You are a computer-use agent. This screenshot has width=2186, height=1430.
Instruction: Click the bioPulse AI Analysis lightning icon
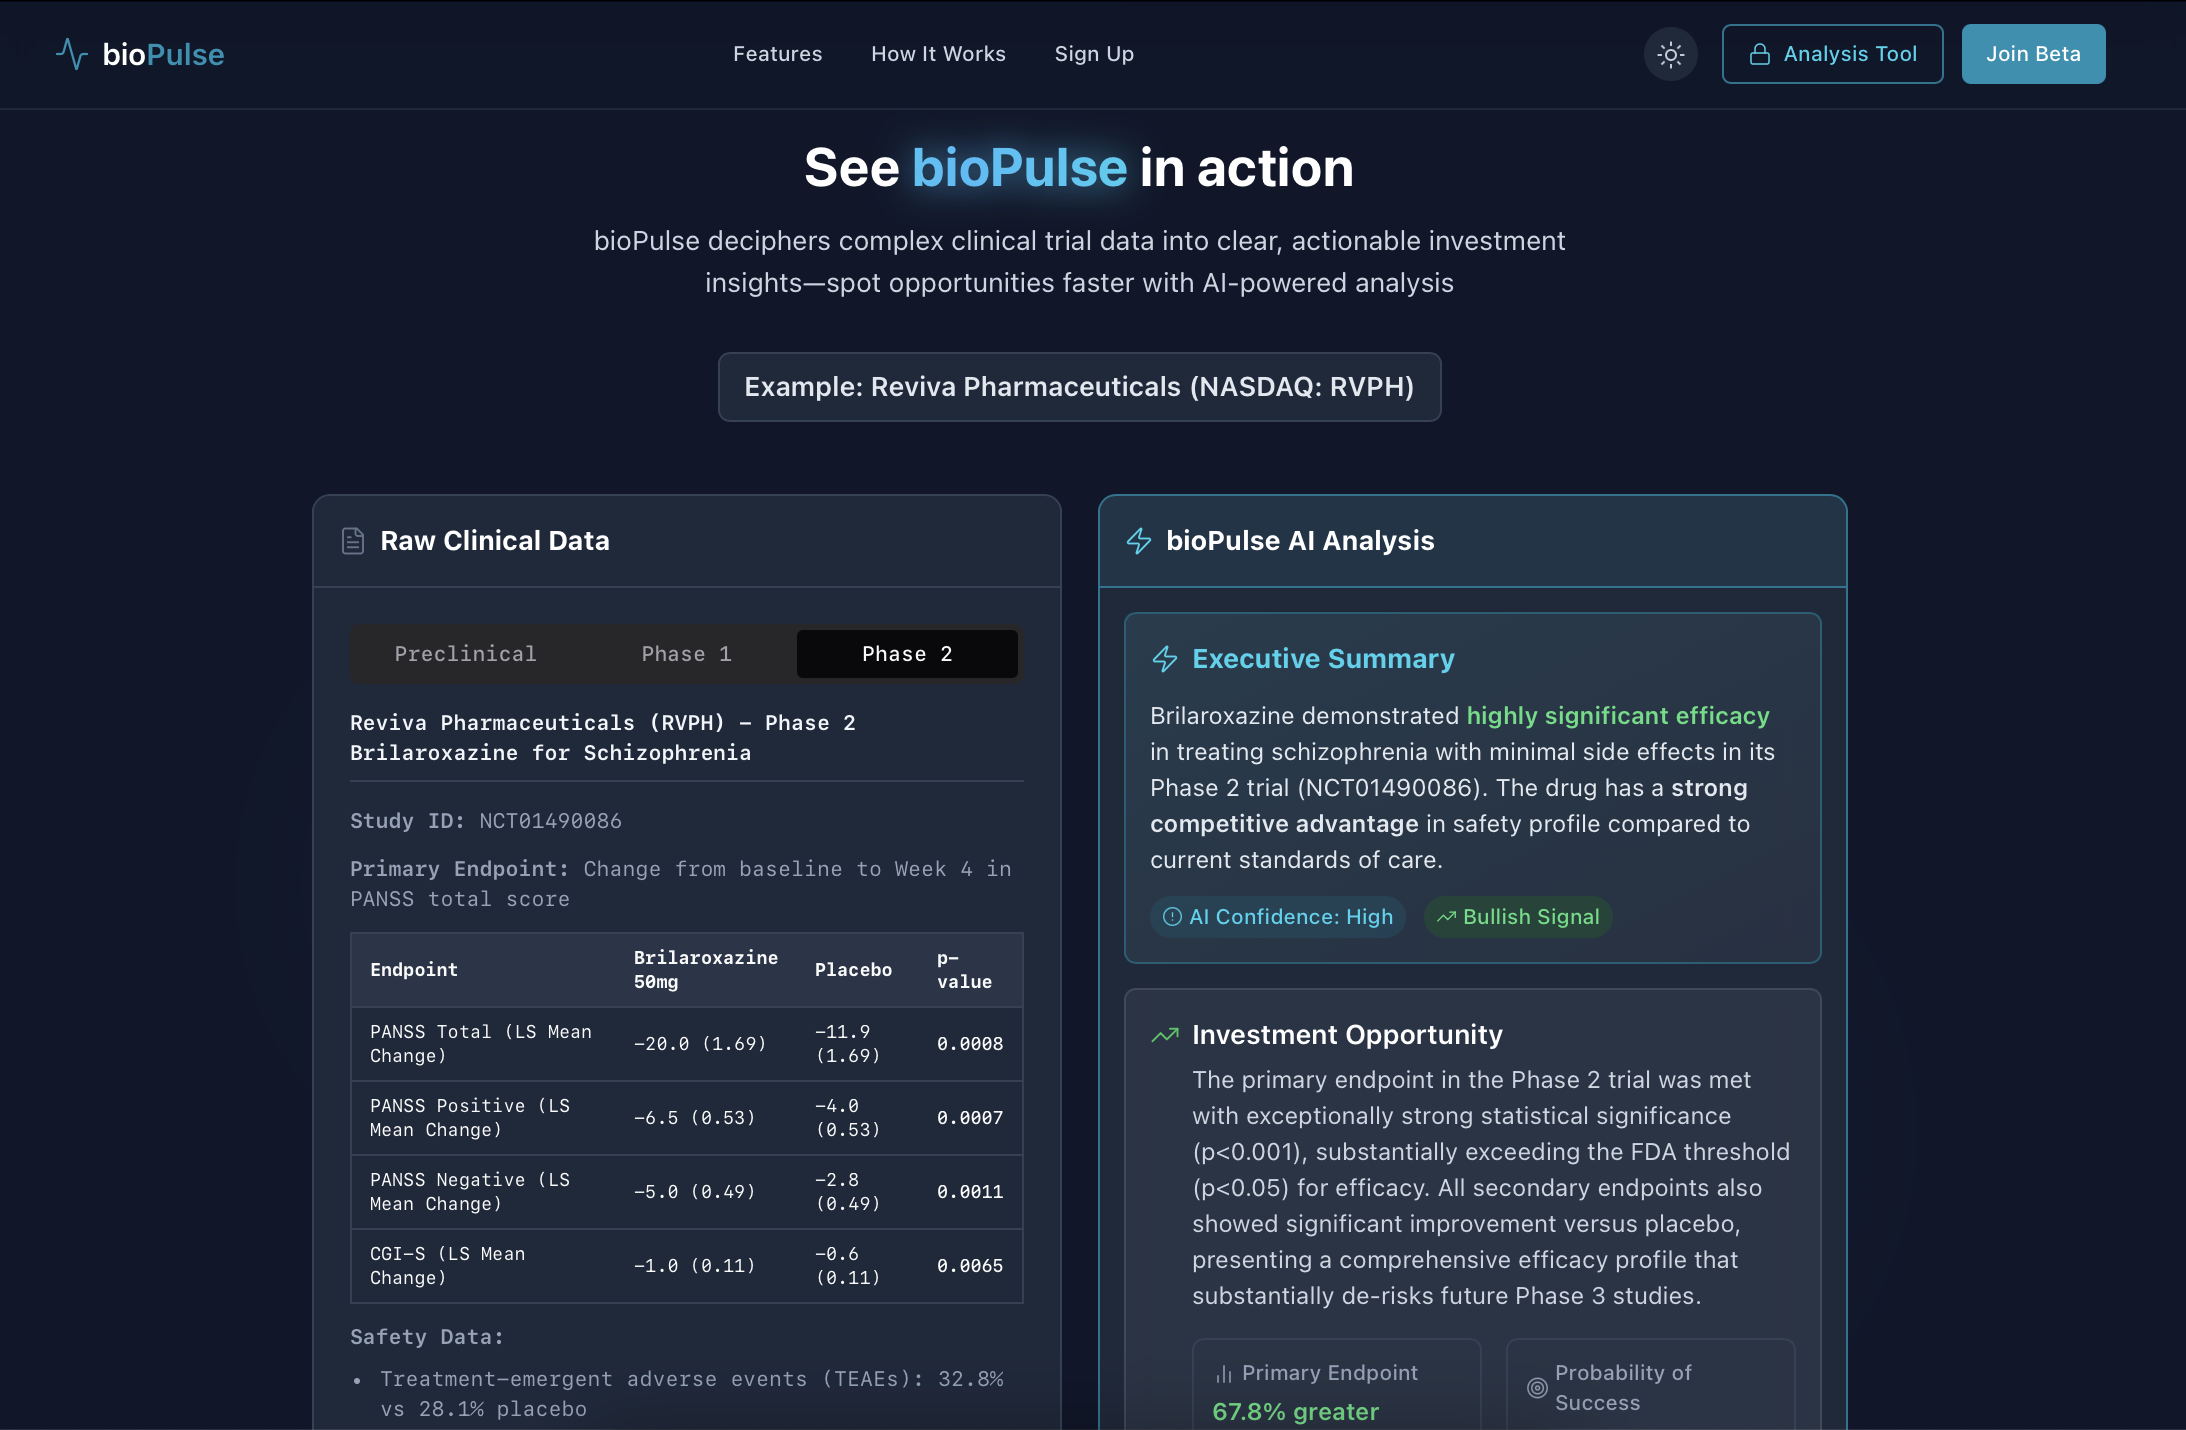[1139, 541]
